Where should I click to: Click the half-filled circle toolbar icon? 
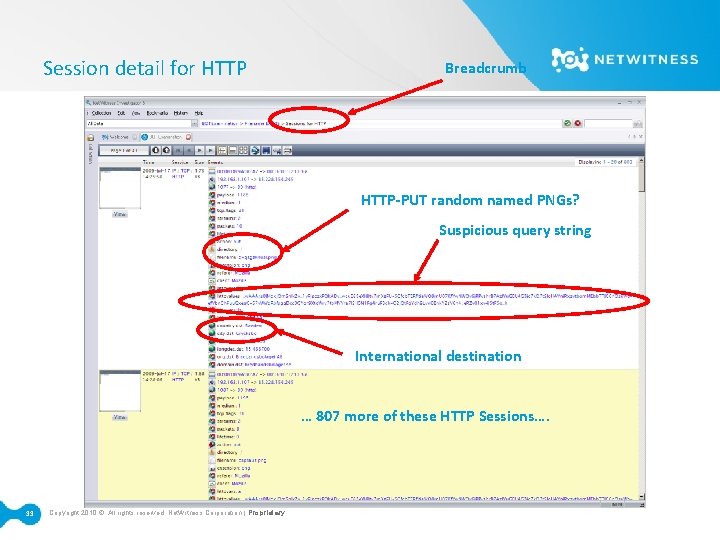[x=156, y=150]
